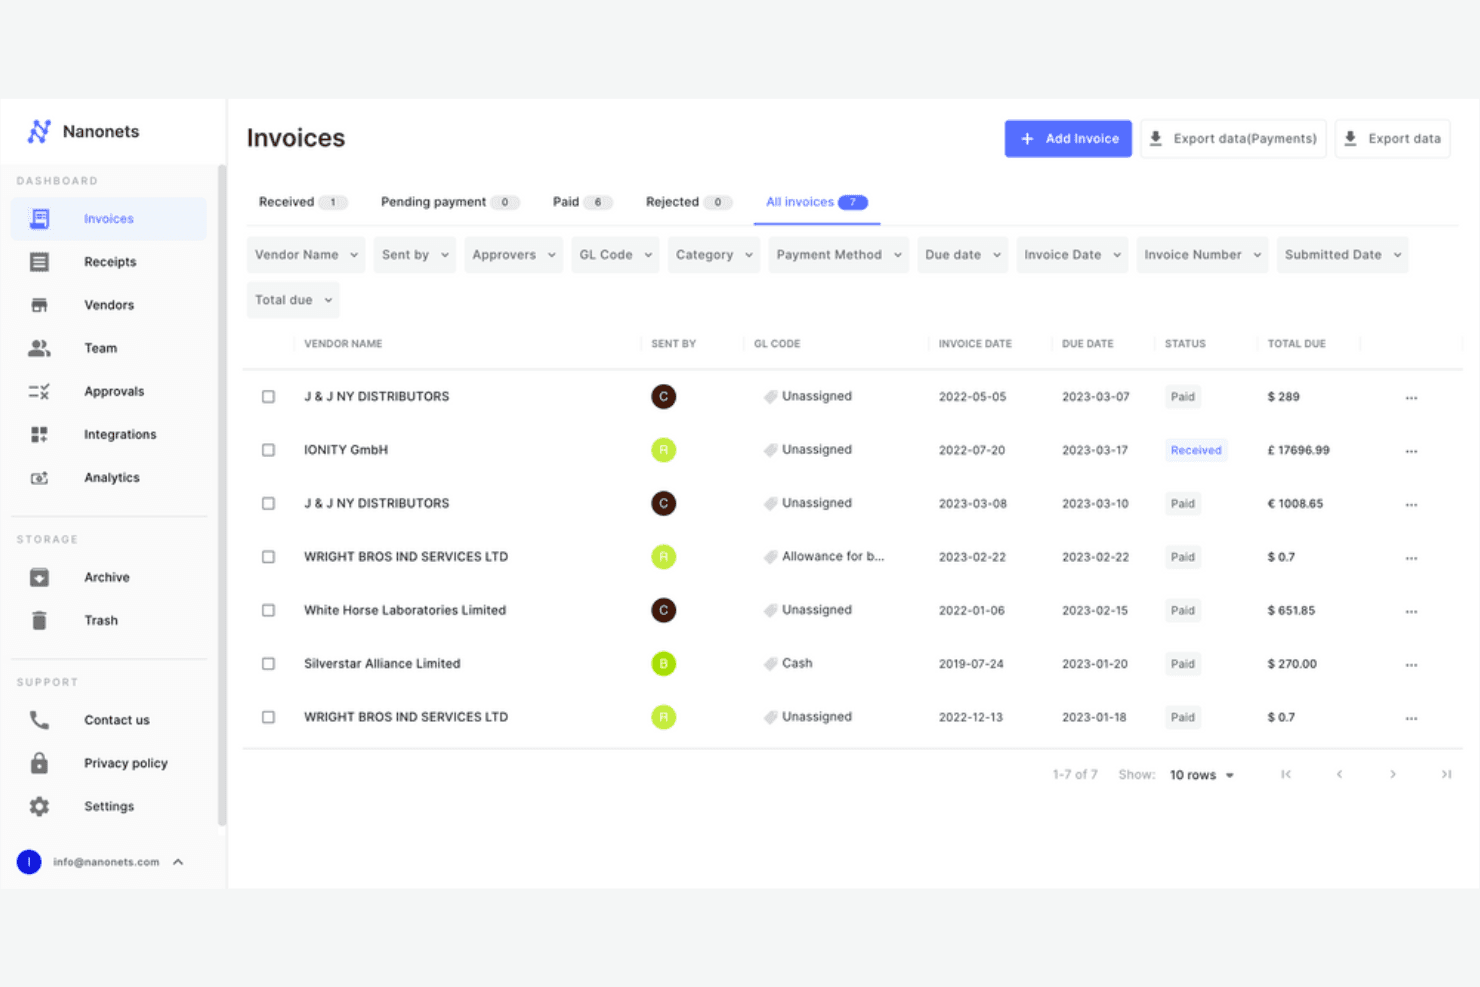The width and height of the screenshot is (1480, 987).
Task: Open Vendor Name filter dropdown
Action: point(306,255)
